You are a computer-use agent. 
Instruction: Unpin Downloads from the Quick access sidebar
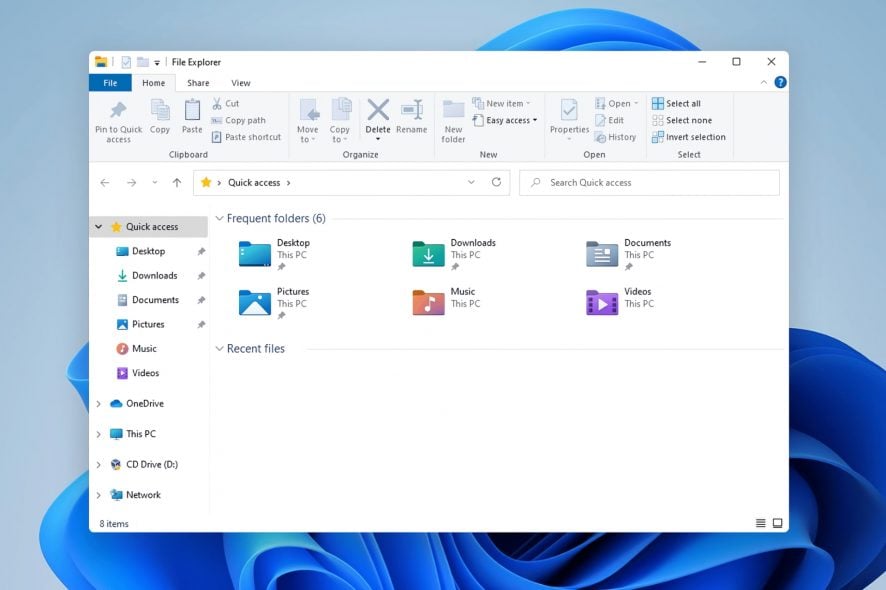click(x=200, y=275)
